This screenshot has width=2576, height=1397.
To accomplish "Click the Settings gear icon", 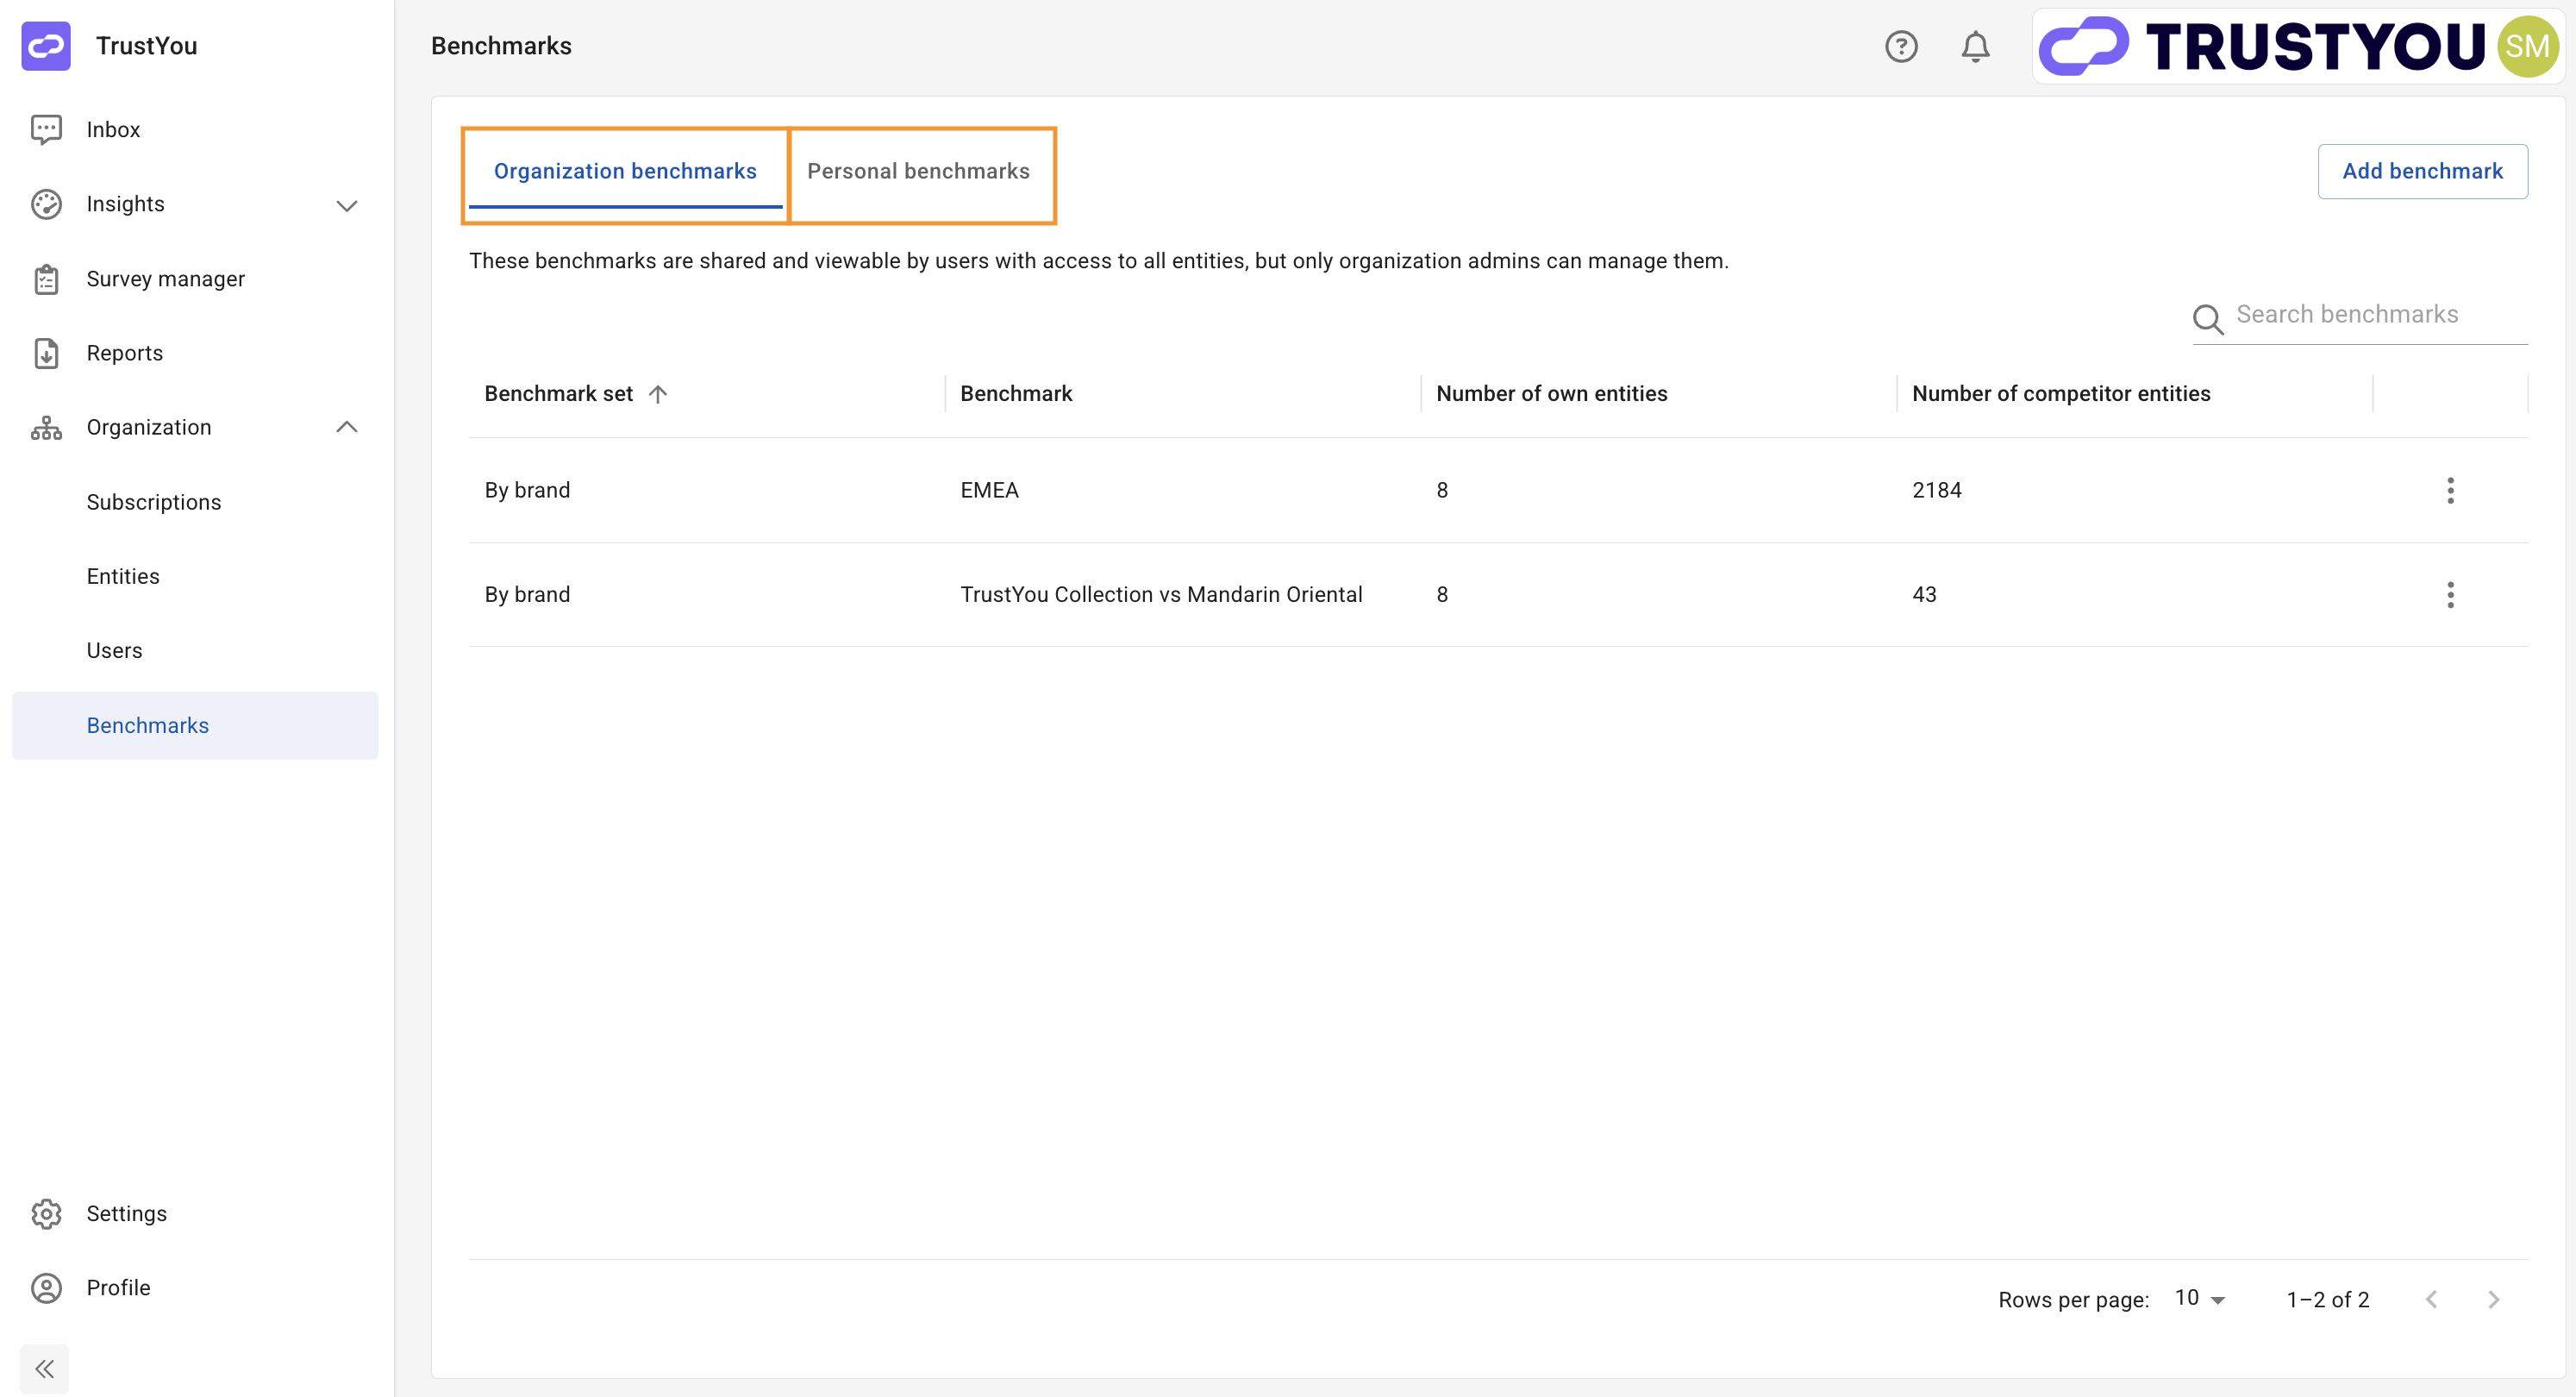I will pos(46,1213).
